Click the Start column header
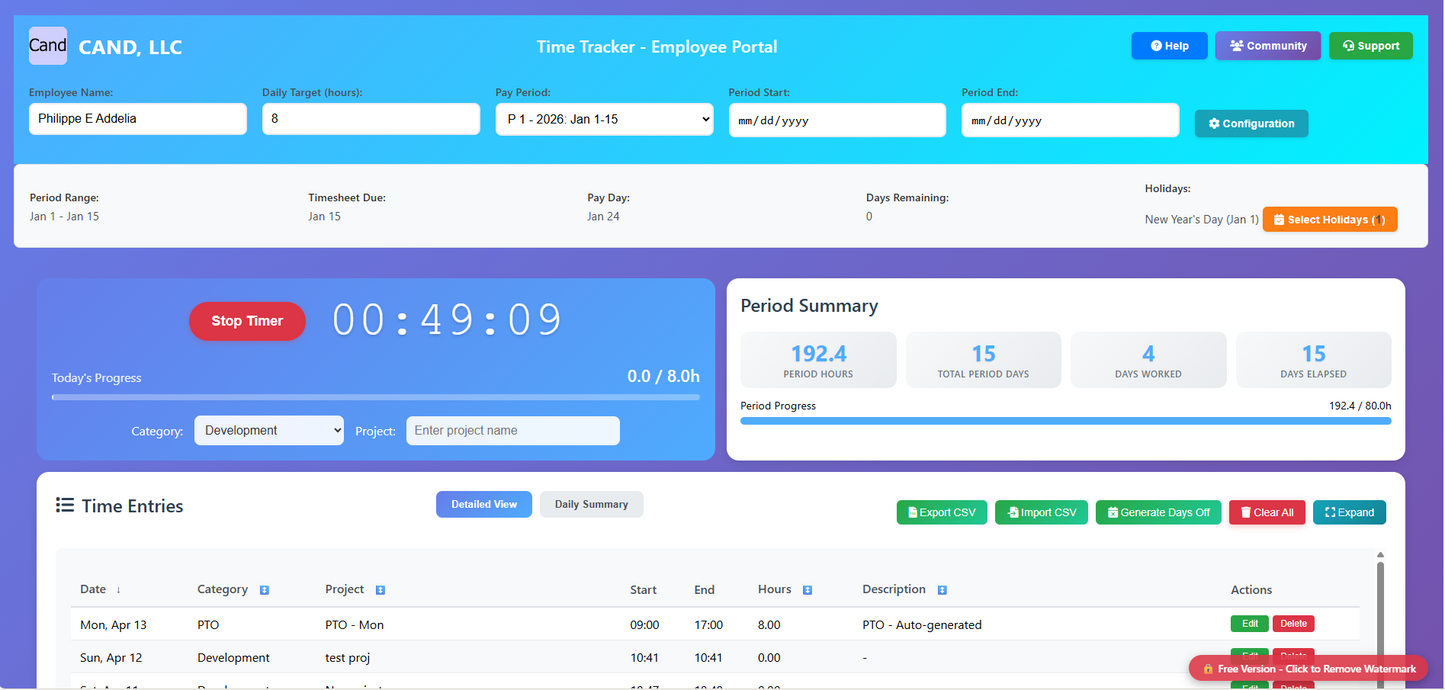 [x=643, y=590]
